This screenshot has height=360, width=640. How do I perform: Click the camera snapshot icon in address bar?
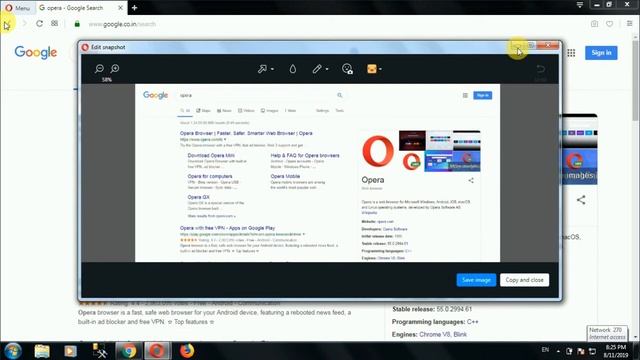594,24
